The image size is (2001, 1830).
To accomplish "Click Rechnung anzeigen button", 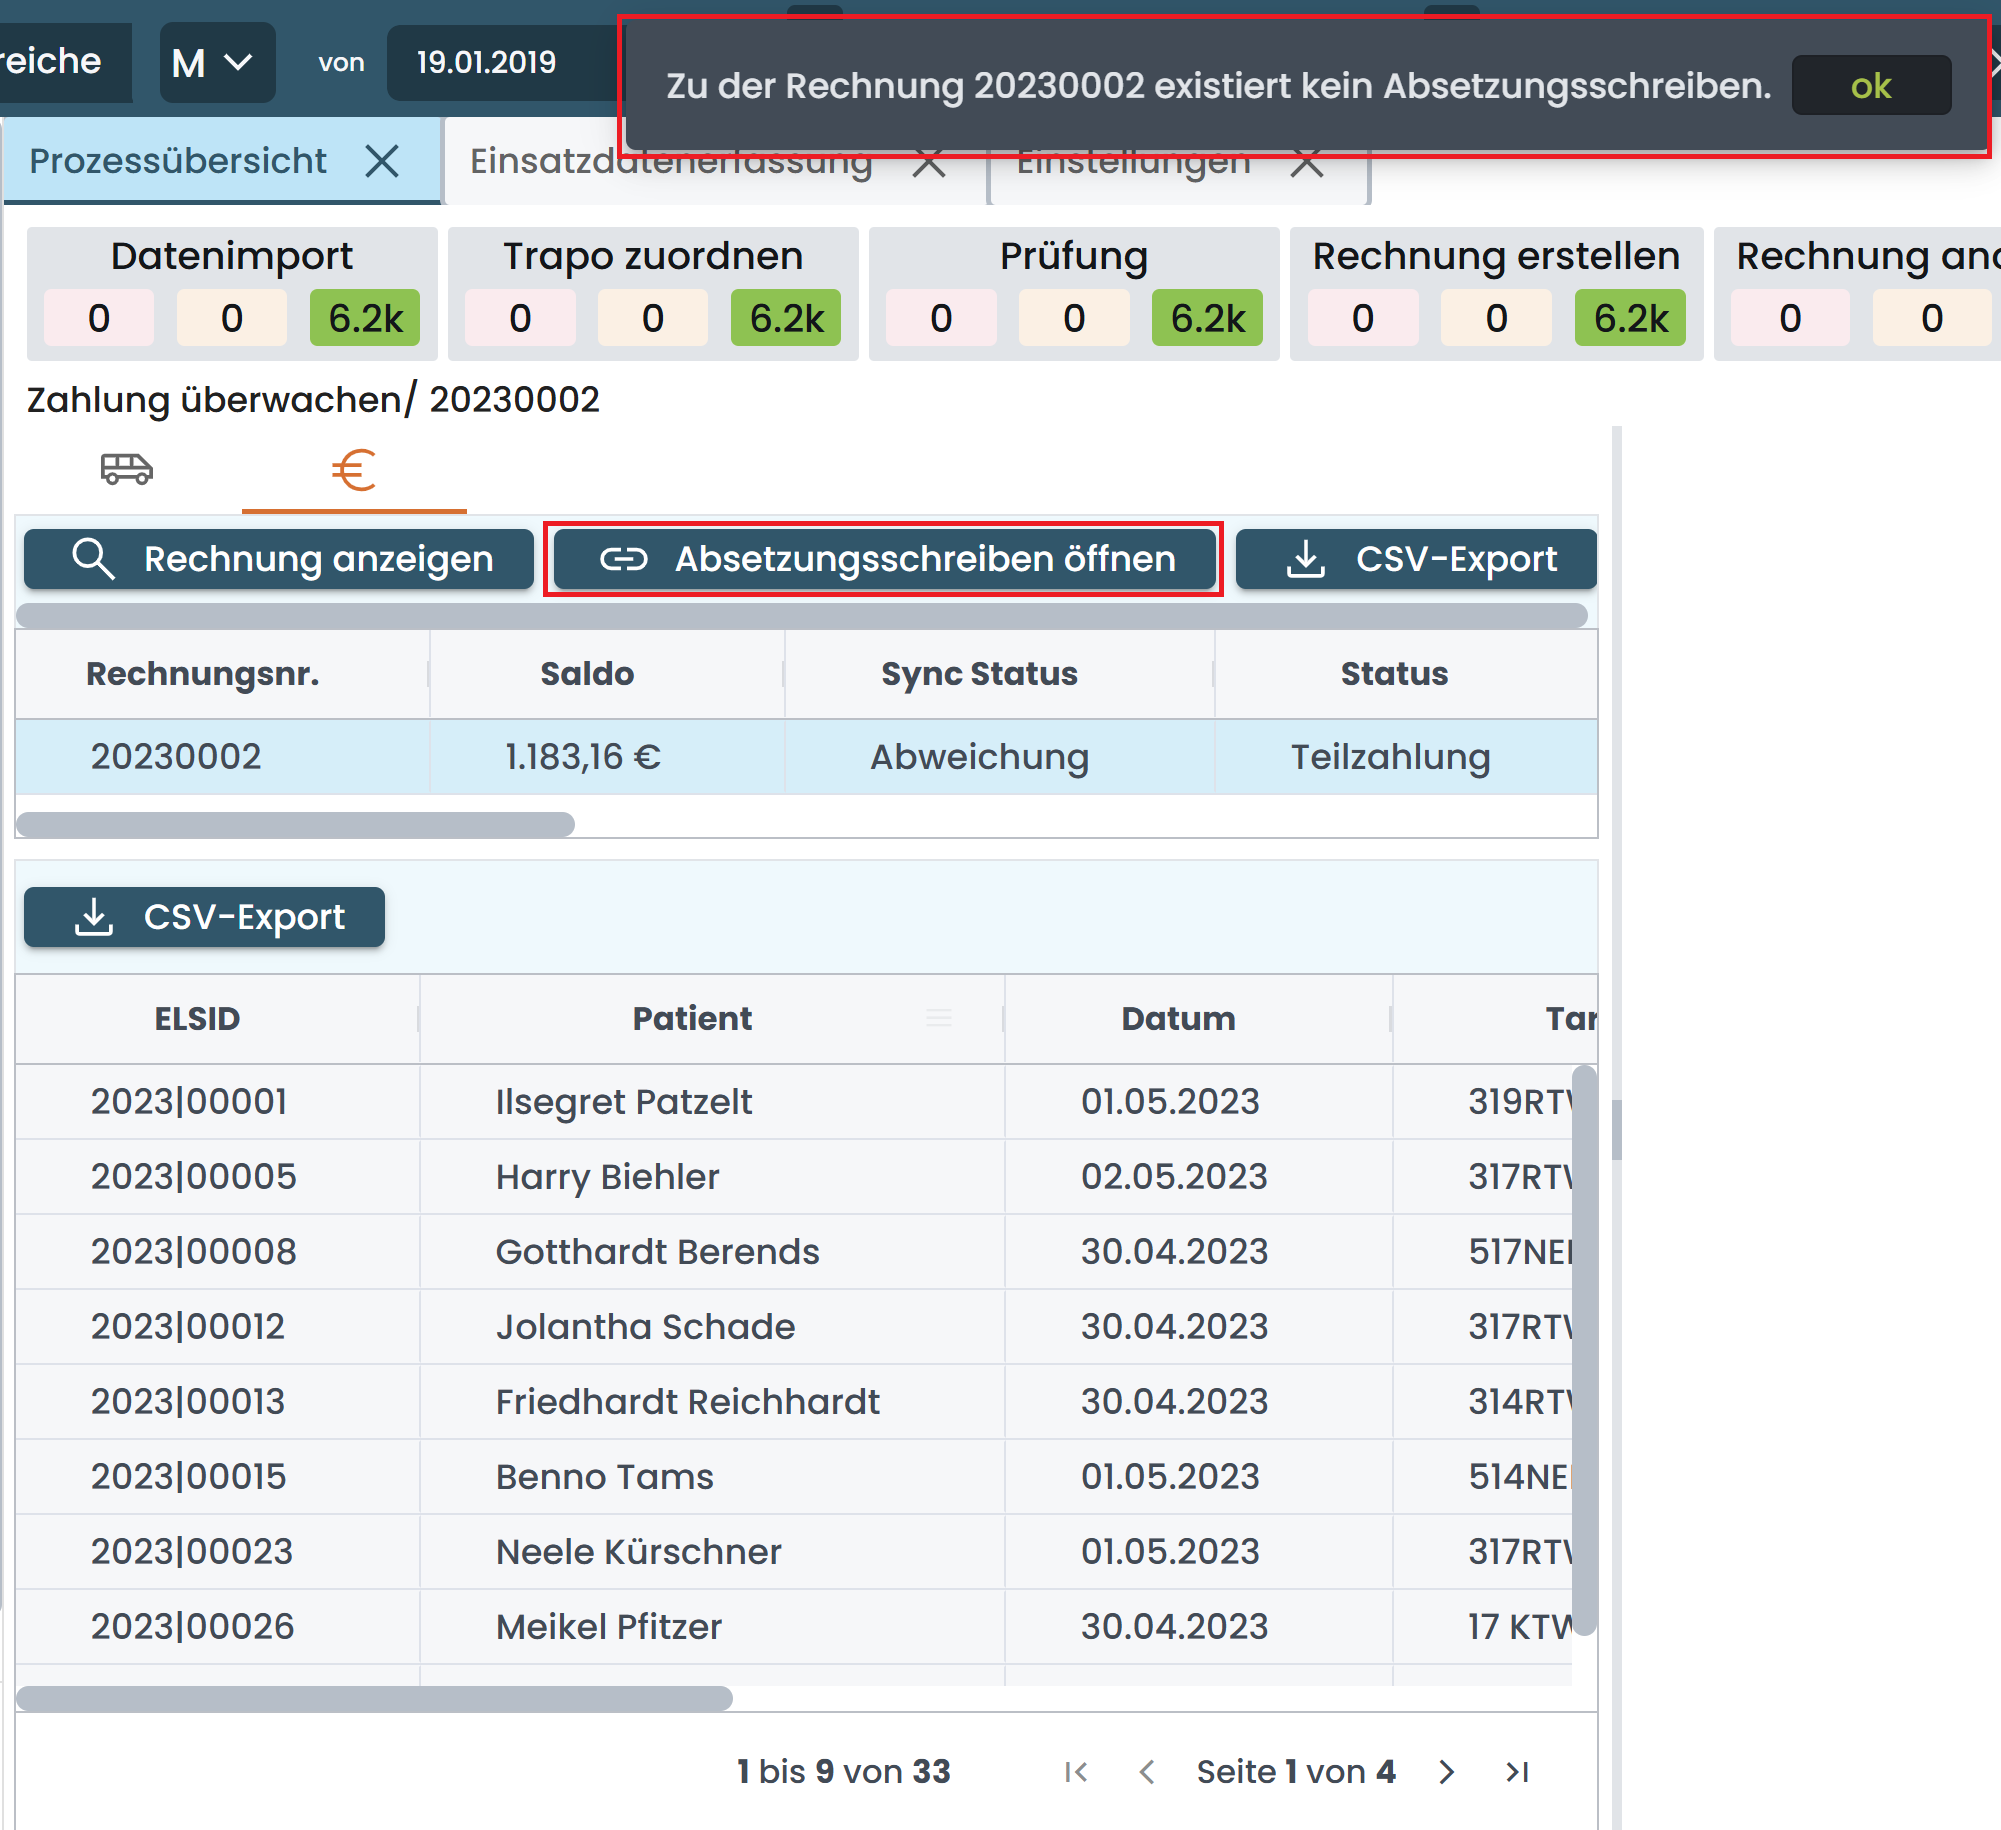I will tap(279, 559).
